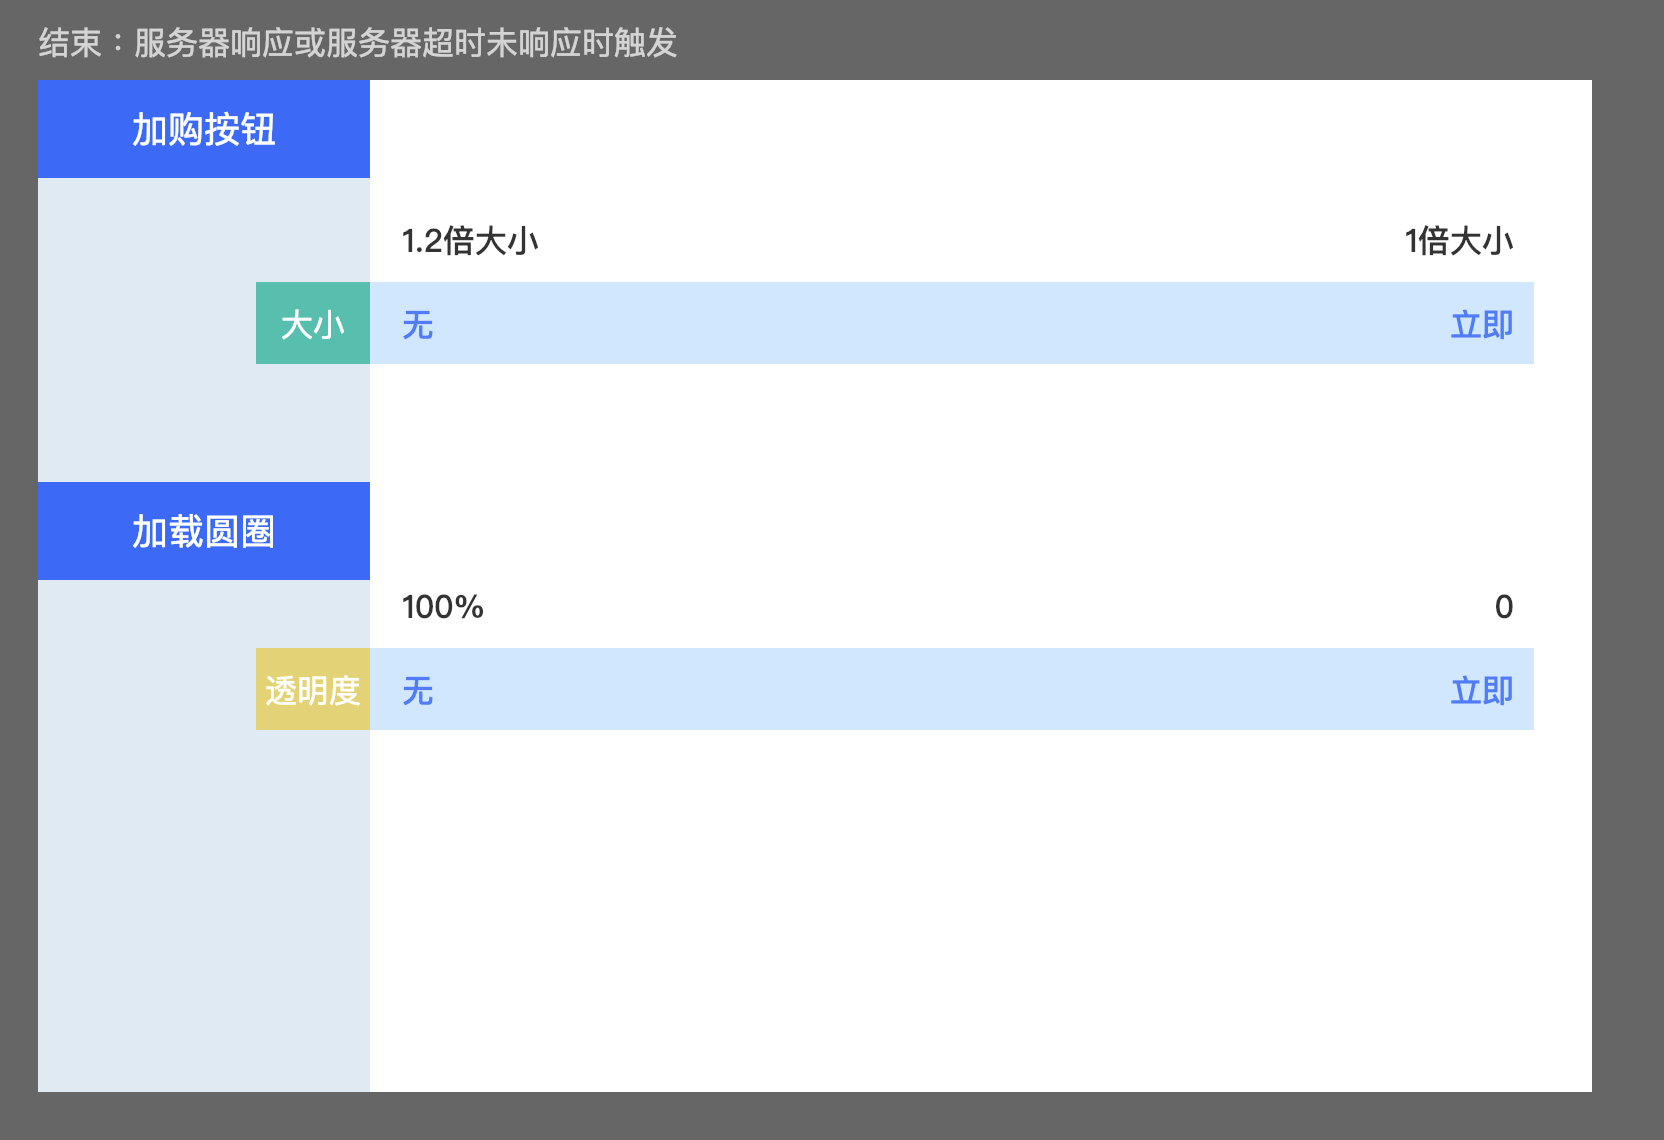1664x1140 pixels.
Task: Click the 1倍大小 end value label
Action: [x=1458, y=241]
